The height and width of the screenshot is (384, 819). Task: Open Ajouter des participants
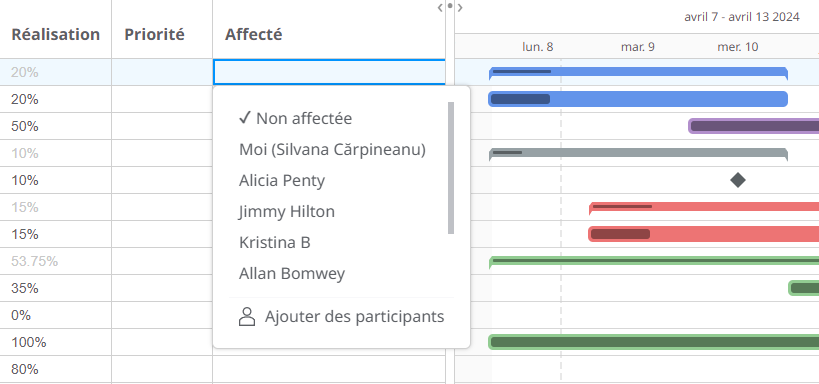(342, 317)
